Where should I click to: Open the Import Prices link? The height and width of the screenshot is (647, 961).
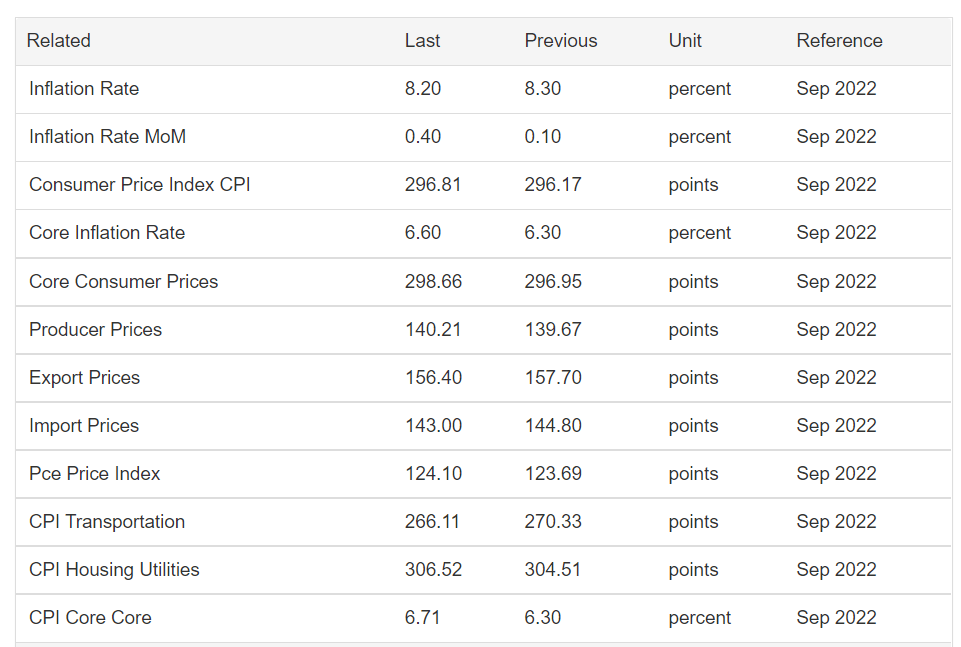[x=84, y=425]
